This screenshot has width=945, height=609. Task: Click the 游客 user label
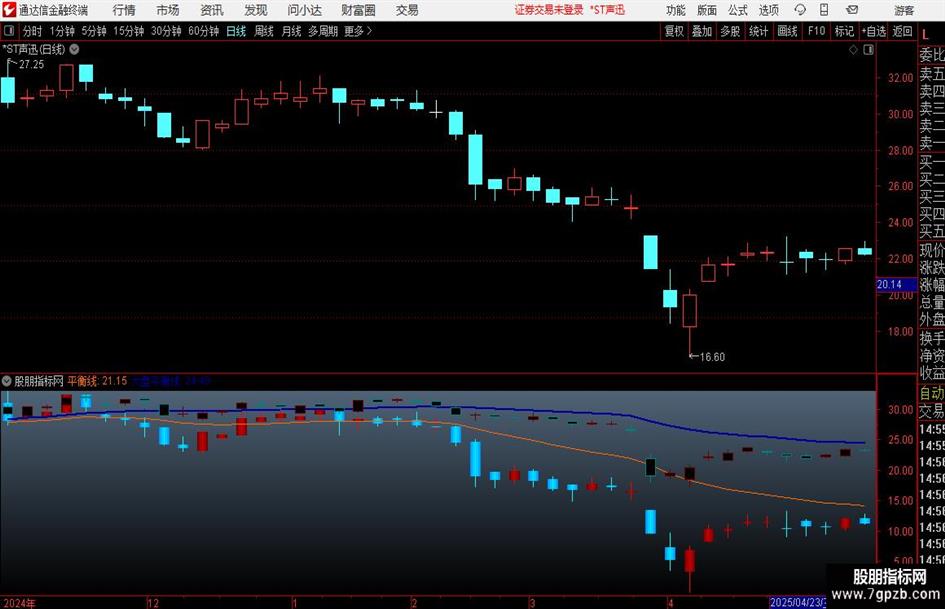tap(903, 10)
